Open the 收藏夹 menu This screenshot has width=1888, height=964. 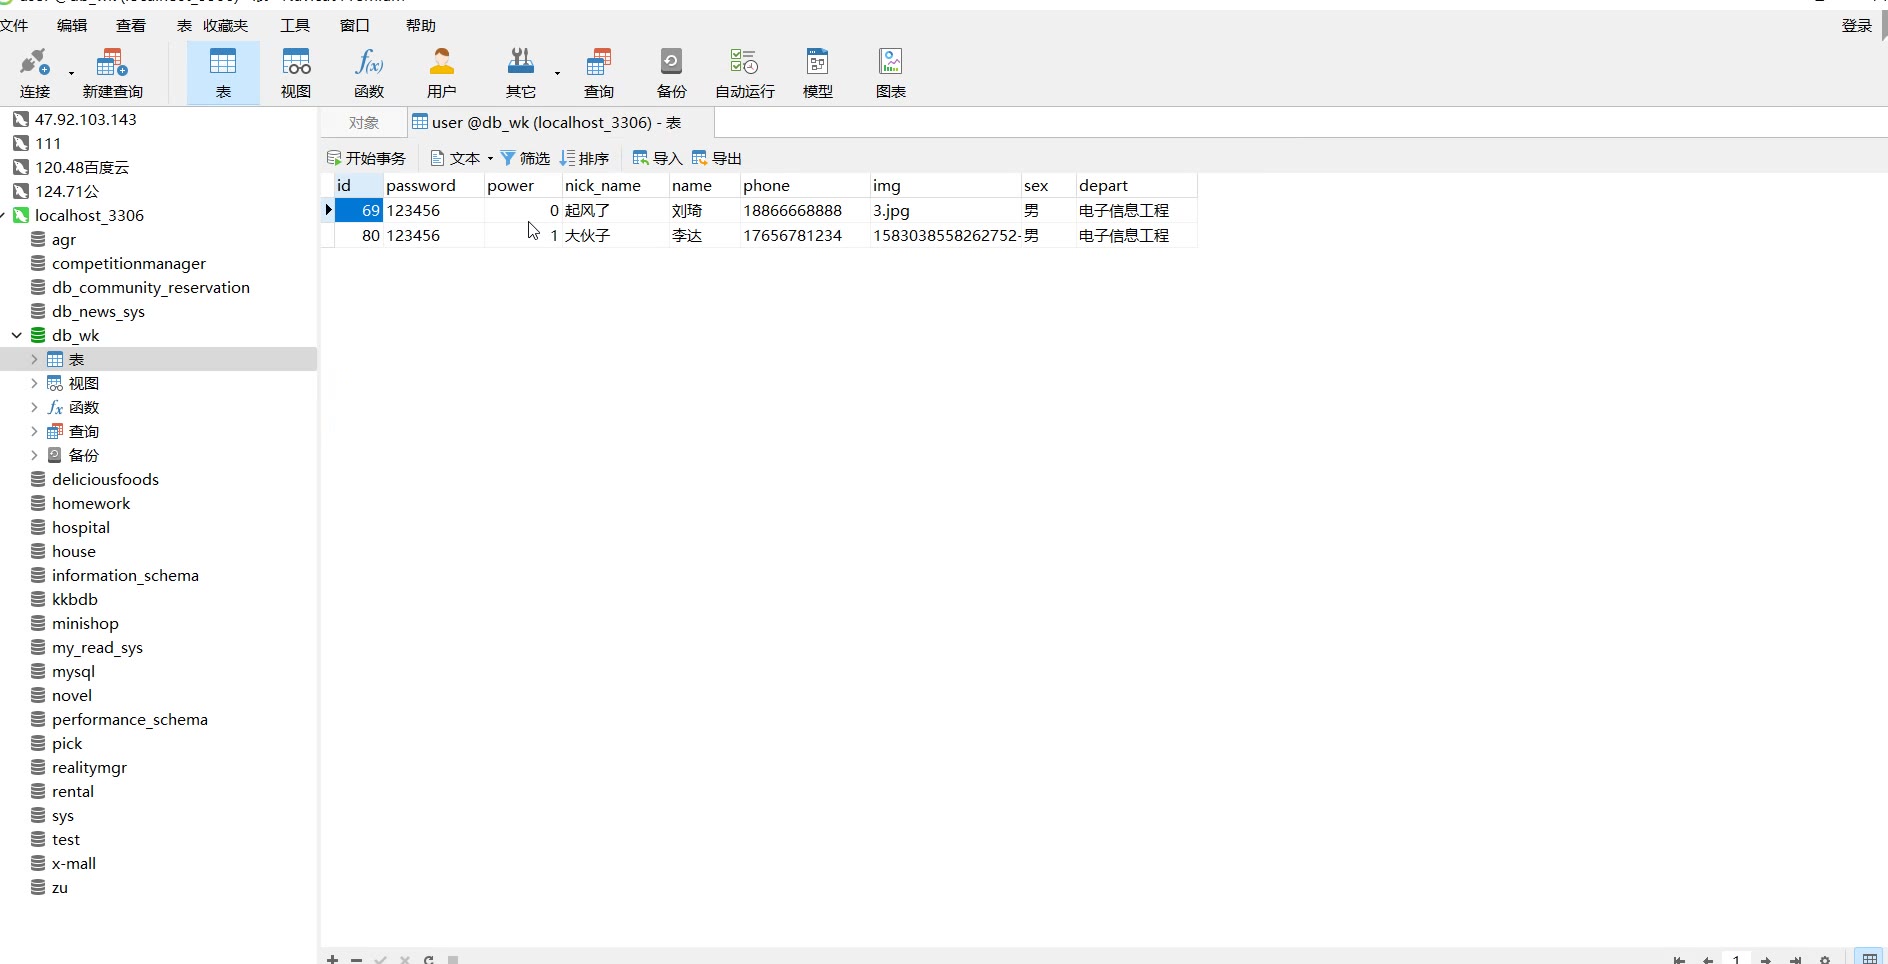click(x=226, y=25)
